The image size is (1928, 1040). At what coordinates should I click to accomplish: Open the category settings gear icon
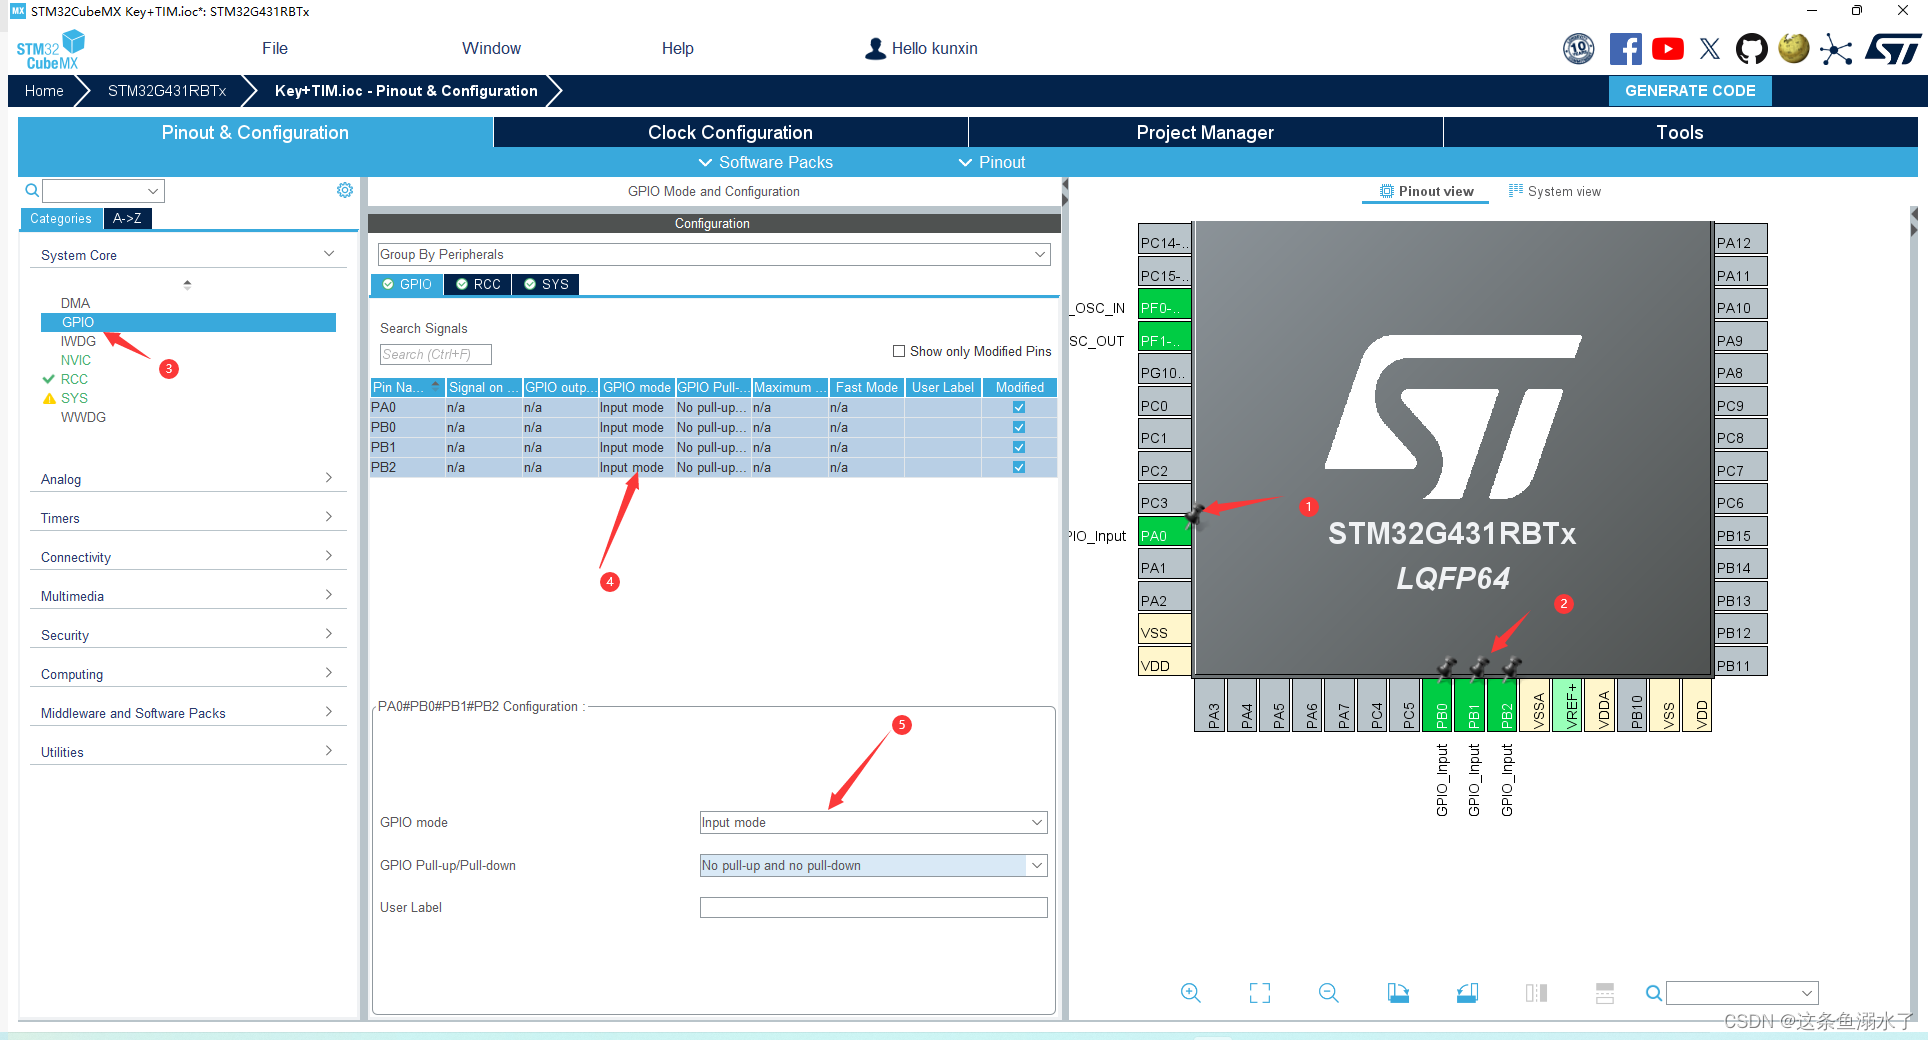coord(345,190)
